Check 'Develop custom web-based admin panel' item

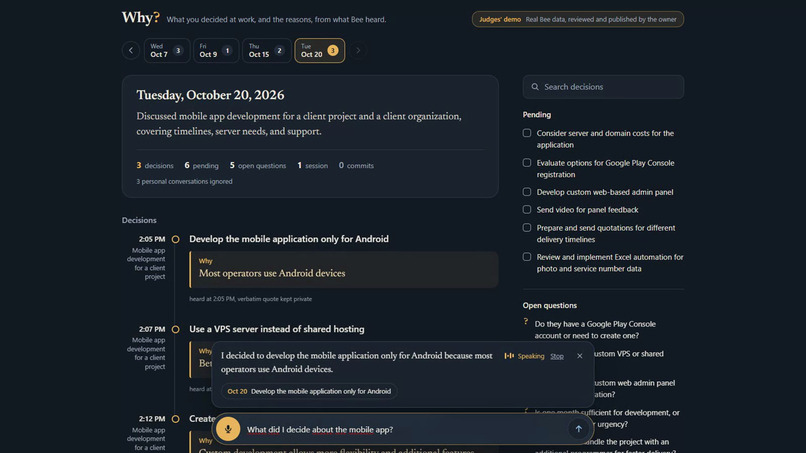click(x=527, y=192)
